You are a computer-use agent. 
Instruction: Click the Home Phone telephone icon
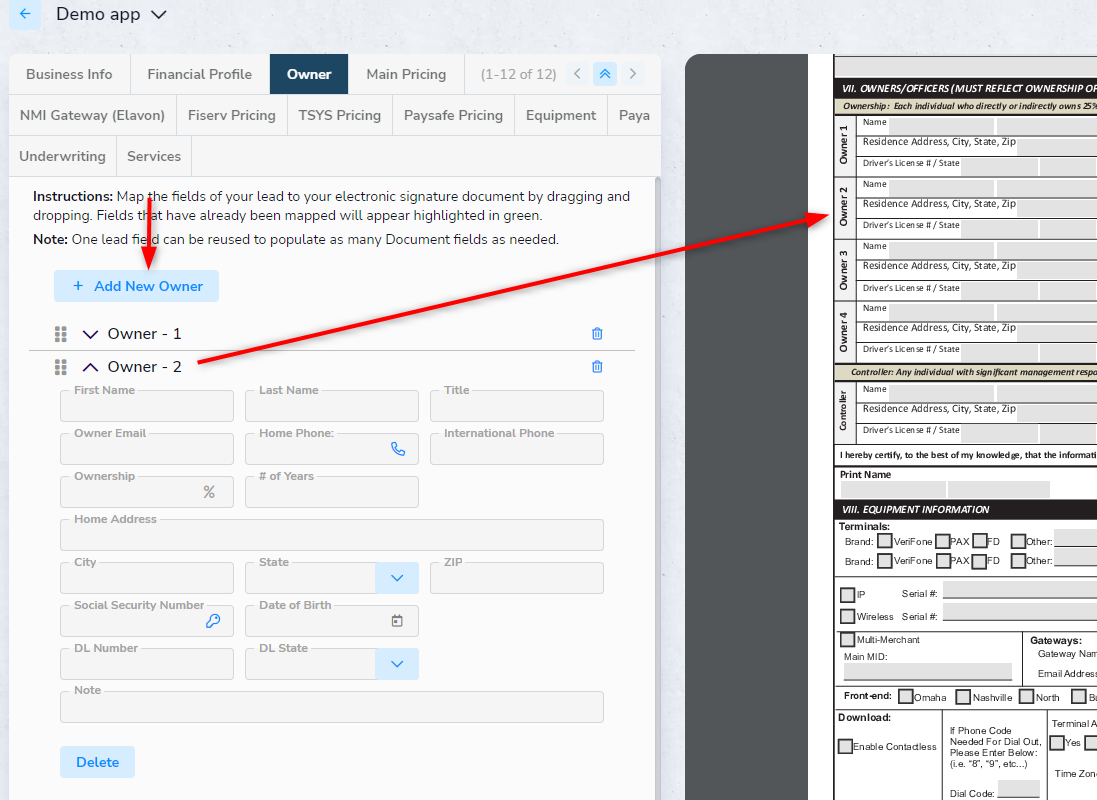[398, 449]
